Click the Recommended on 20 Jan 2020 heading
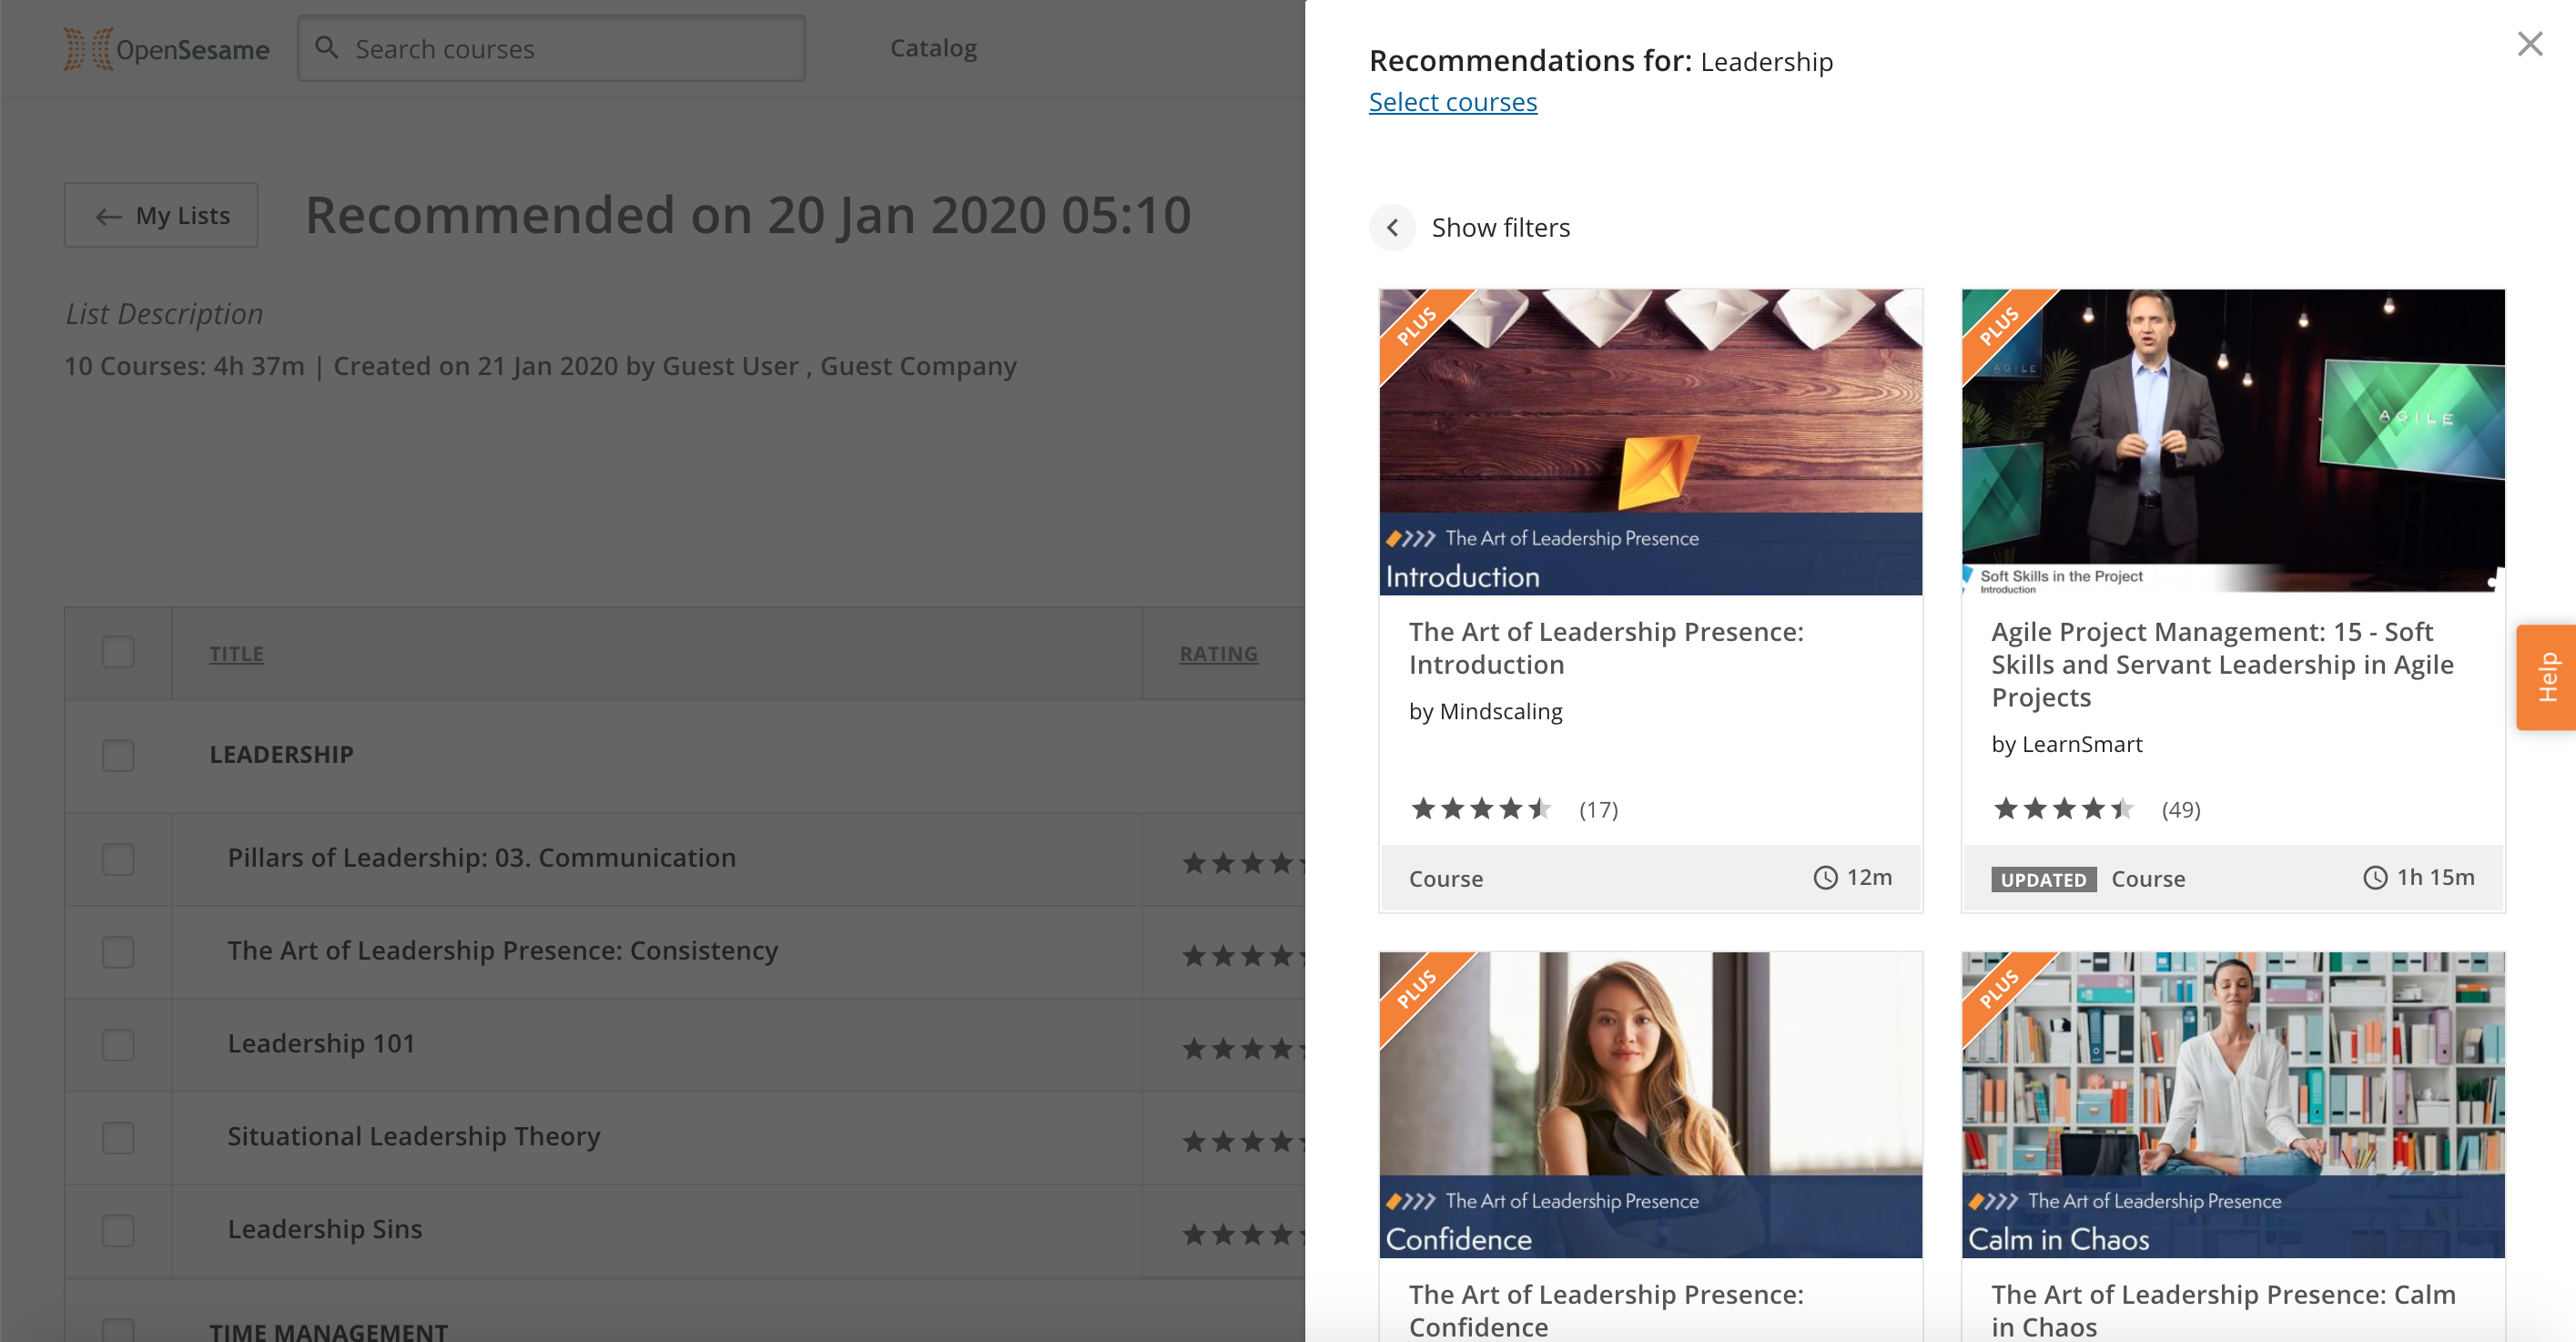The width and height of the screenshot is (2576, 1342). [x=748, y=214]
